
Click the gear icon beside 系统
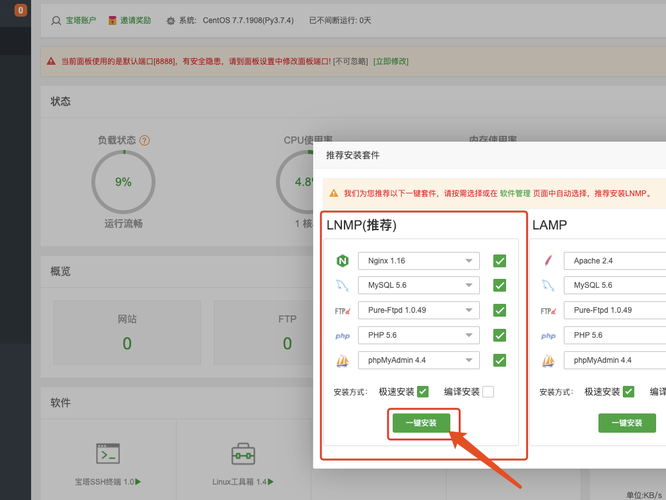coord(170,21)
